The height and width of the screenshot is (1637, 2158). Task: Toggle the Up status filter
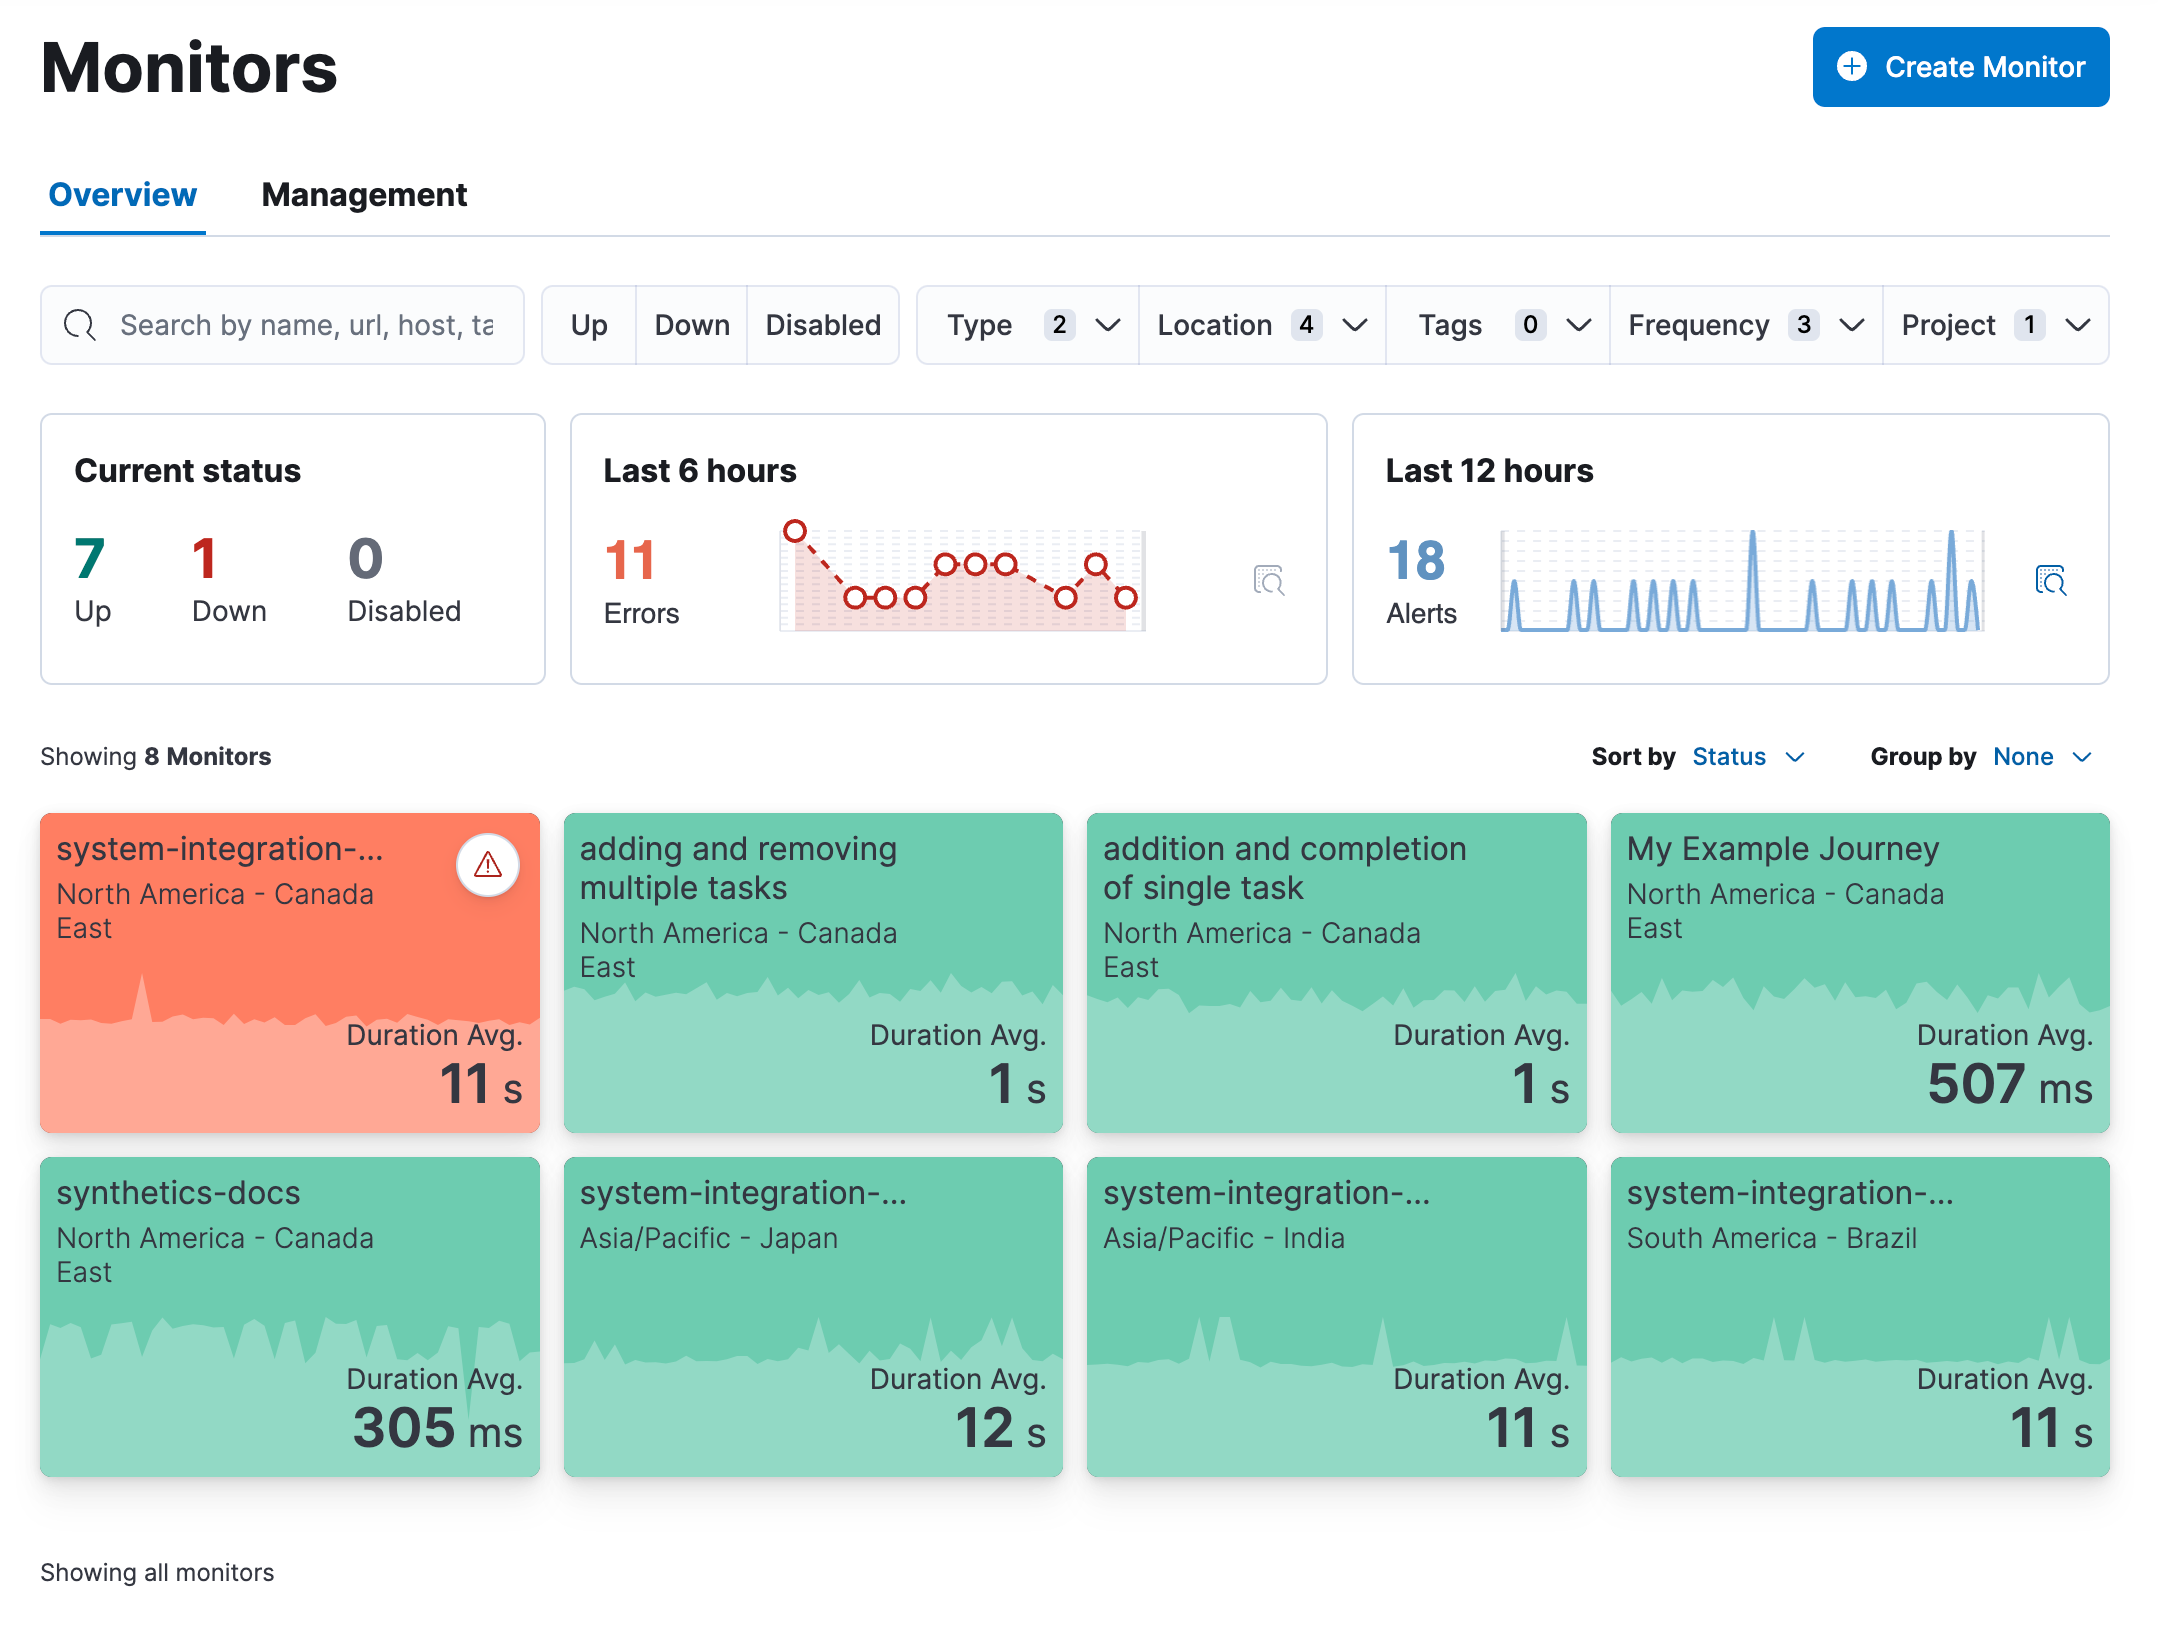[589, 325]
